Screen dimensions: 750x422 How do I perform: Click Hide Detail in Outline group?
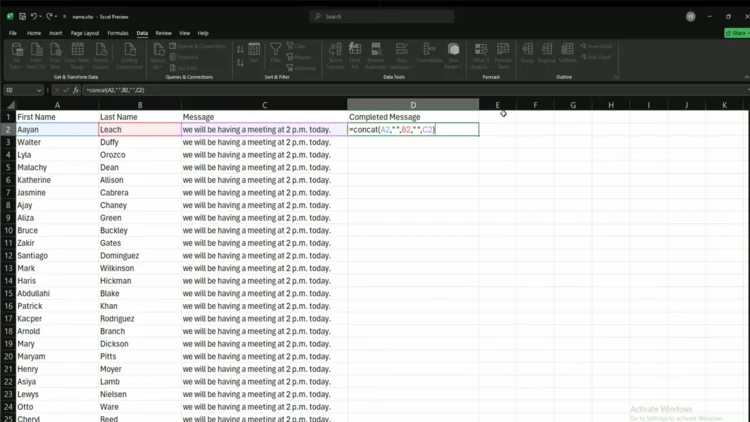595,57
